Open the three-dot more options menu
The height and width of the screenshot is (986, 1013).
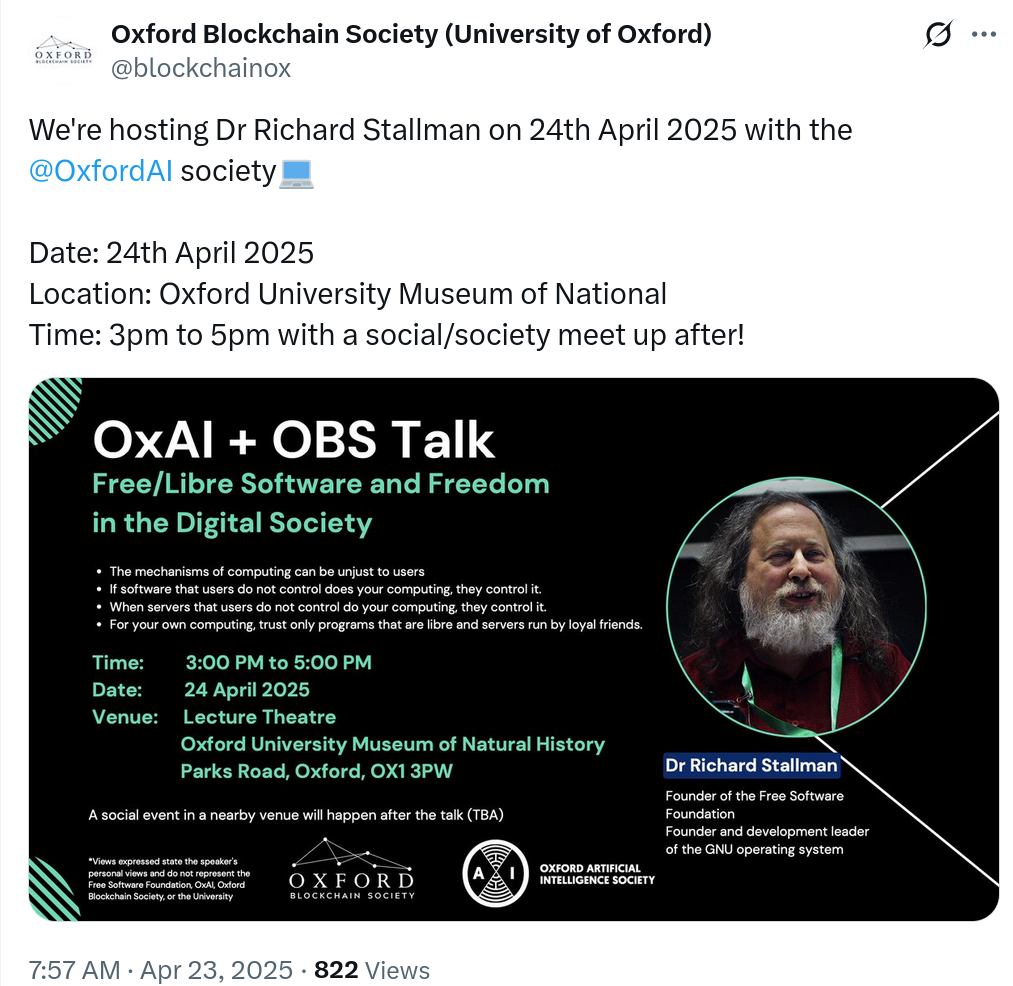click(984, 34)
